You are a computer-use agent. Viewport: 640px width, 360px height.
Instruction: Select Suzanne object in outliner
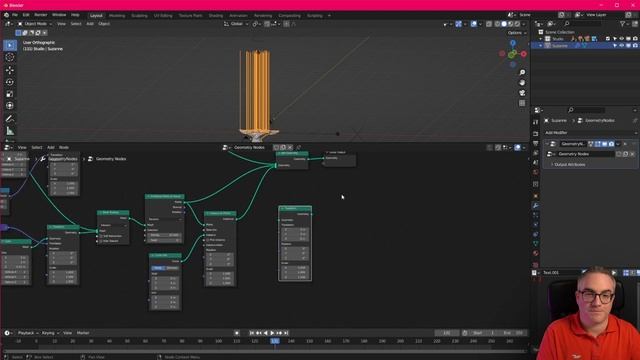click(560, 46)
